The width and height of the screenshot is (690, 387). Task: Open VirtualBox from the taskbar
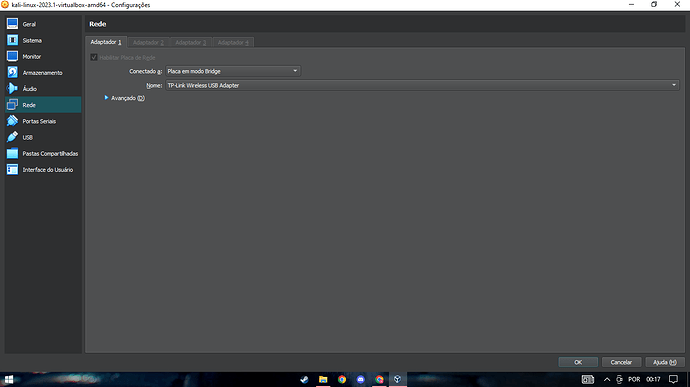click(397, 379)
